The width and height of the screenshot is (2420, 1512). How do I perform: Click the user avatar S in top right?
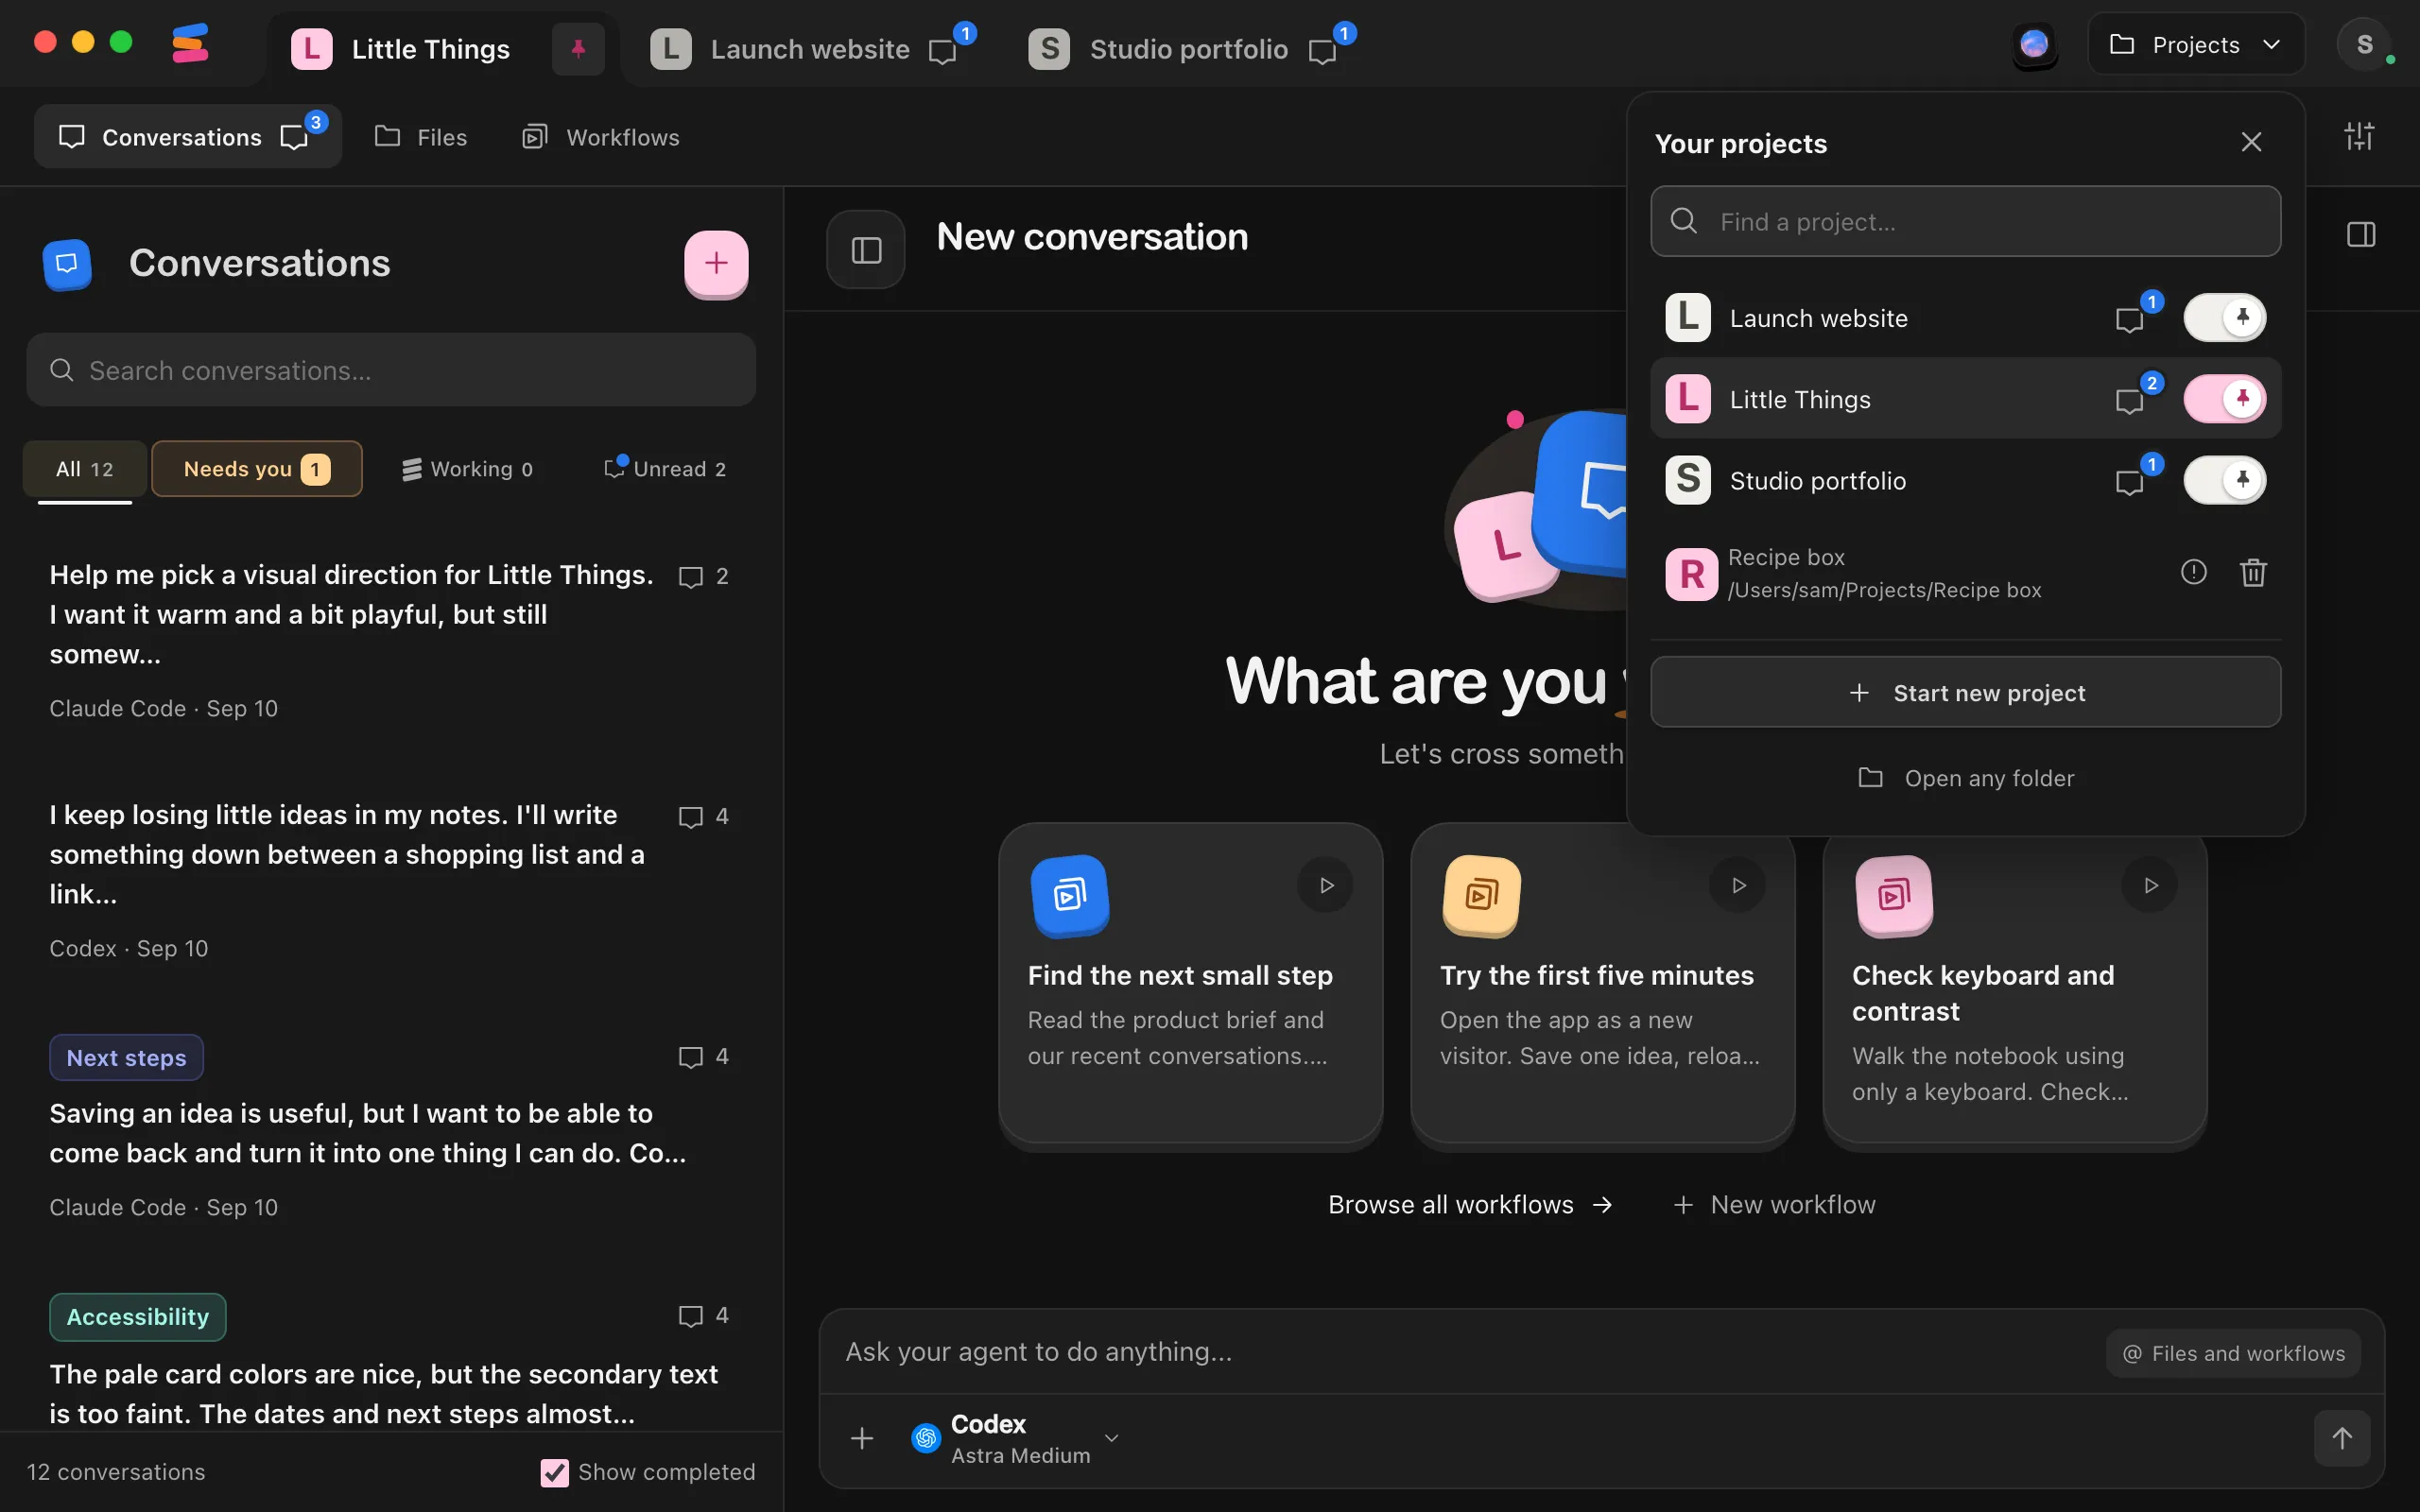[2364, 45]
